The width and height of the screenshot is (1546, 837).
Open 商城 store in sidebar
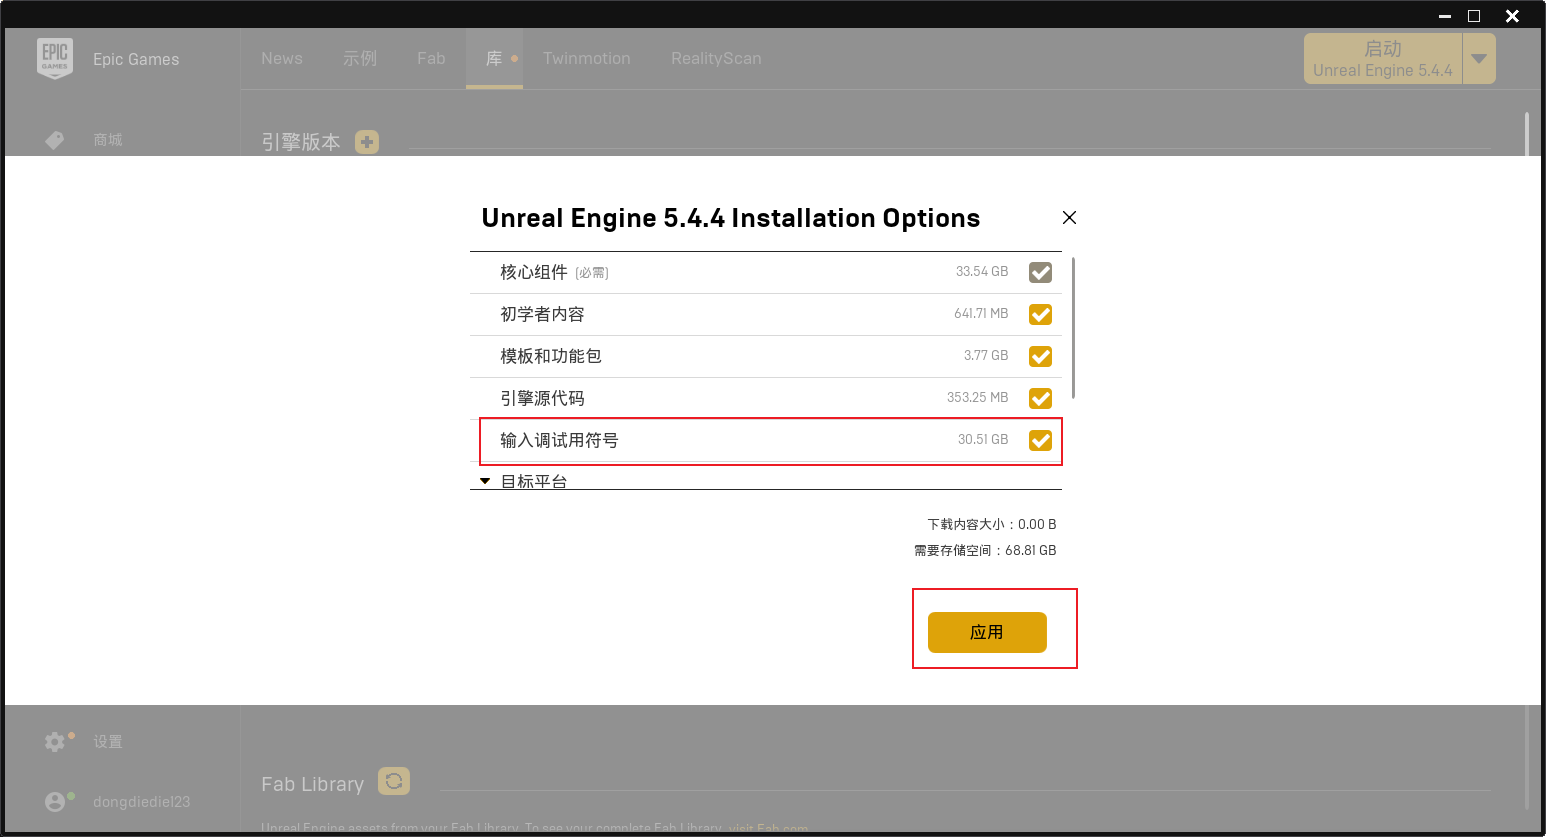[x=108, y=140]
